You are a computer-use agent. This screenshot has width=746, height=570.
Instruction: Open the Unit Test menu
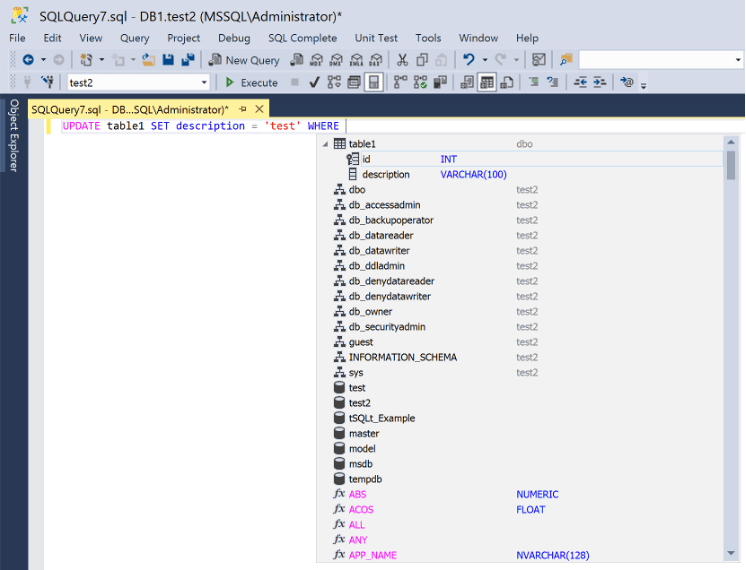[x=376, y=38]
